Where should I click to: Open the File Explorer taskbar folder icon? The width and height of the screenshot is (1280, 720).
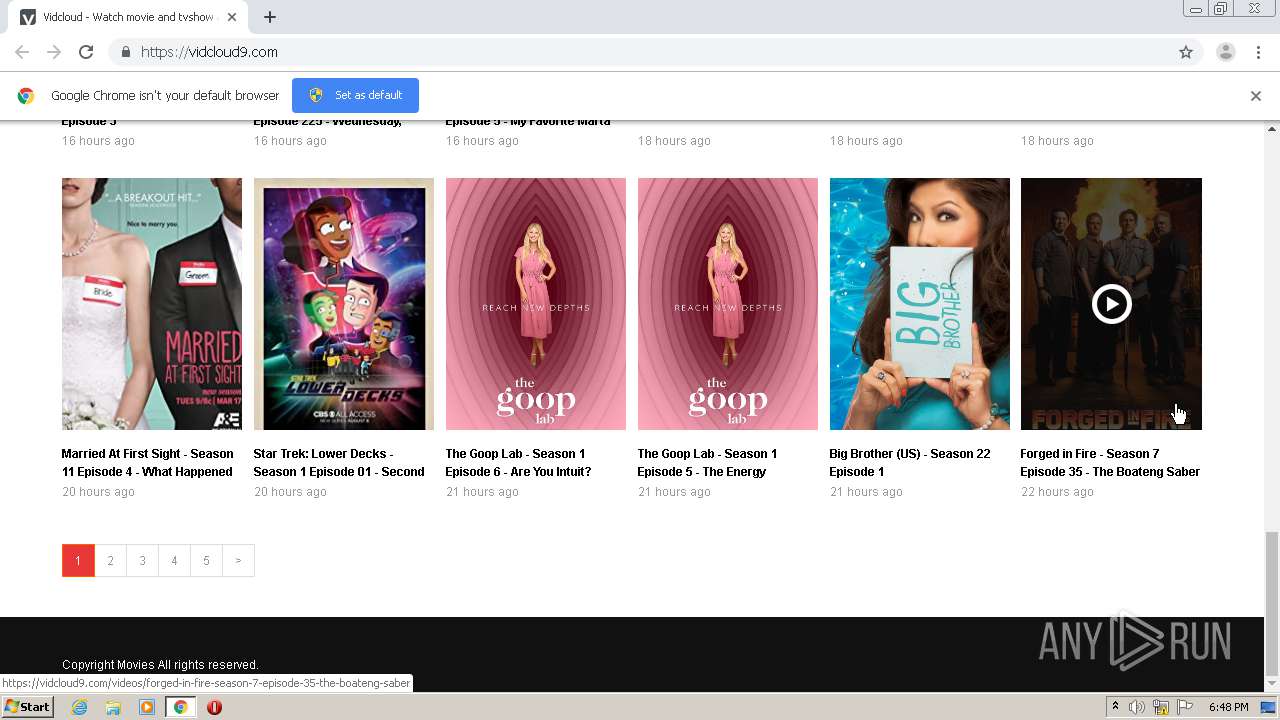click(113, 707)
